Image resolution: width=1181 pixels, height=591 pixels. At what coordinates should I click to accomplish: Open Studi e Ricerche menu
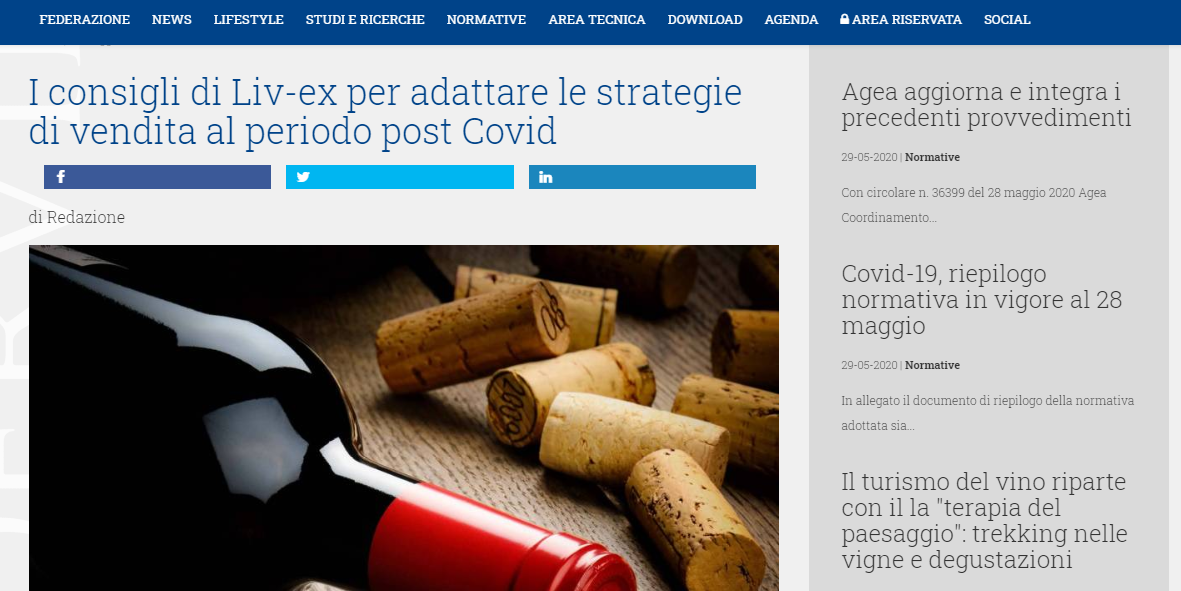365,20
